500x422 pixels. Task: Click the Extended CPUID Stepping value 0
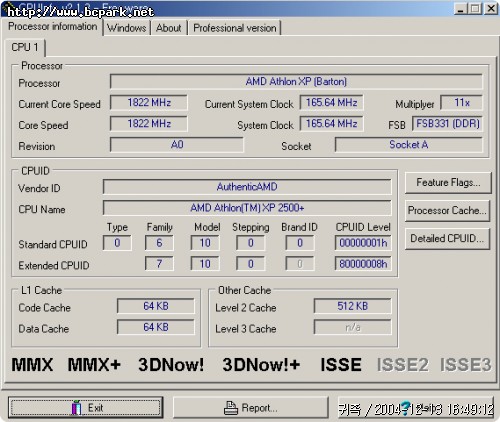click(x=251, y=264)
